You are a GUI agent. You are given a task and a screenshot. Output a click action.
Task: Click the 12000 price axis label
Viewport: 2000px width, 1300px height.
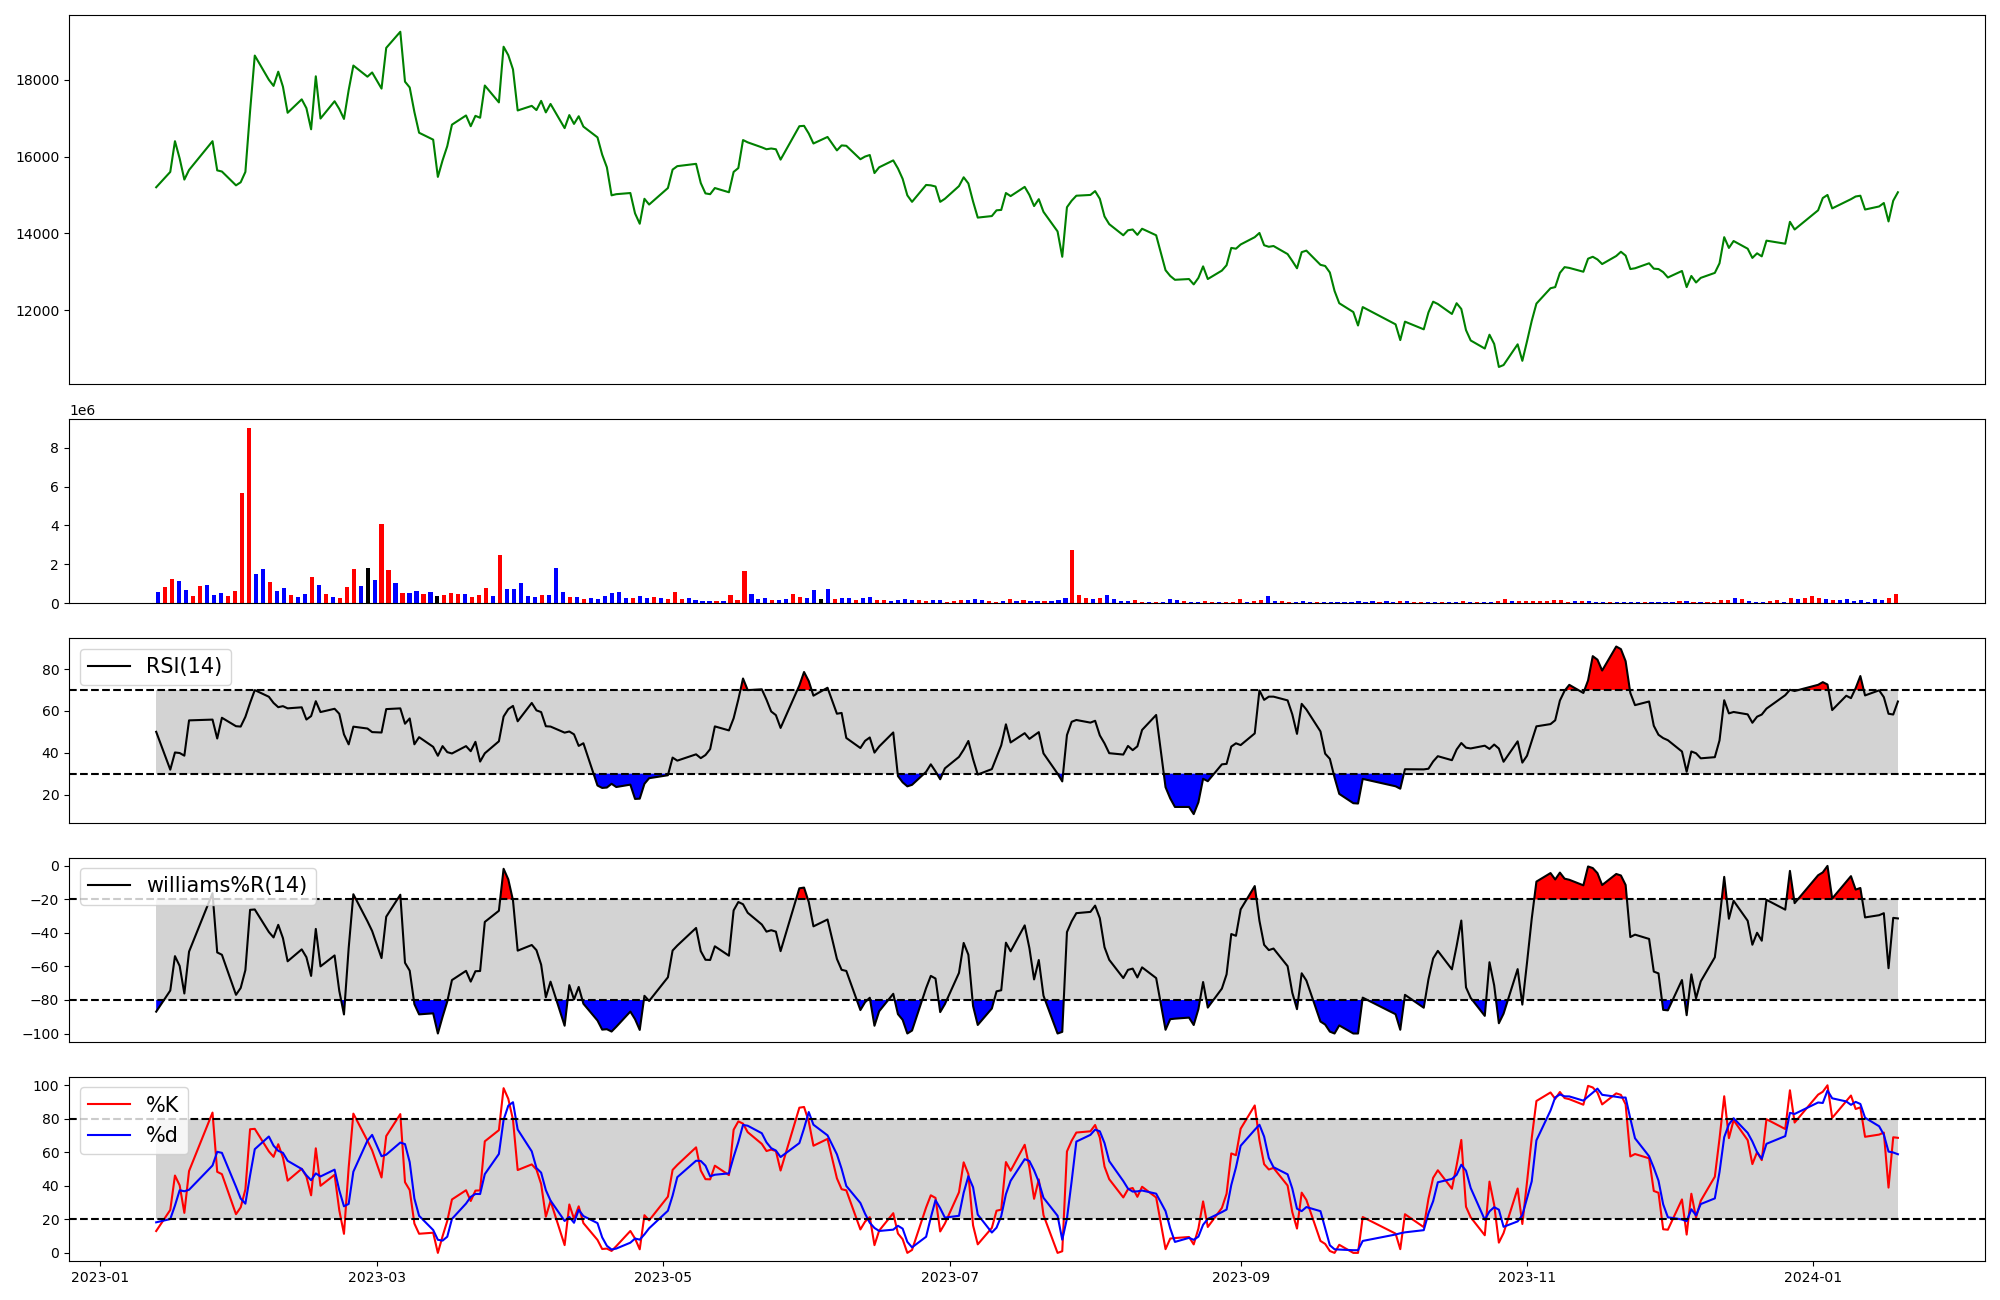[38, 311]
